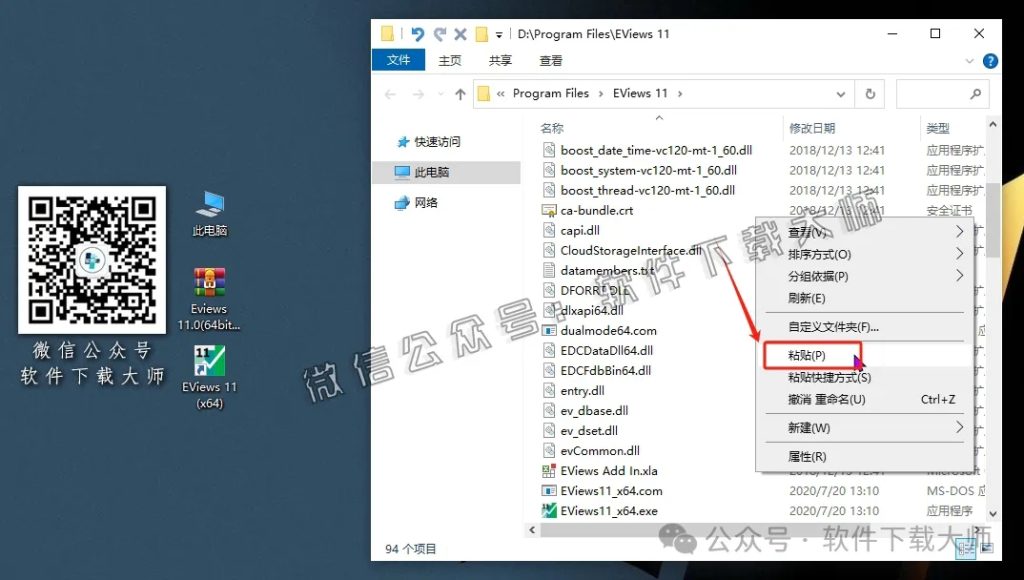Click the Redo icon in the quick access toolbar
1024x580 pixels.
[x=440, y=33]
